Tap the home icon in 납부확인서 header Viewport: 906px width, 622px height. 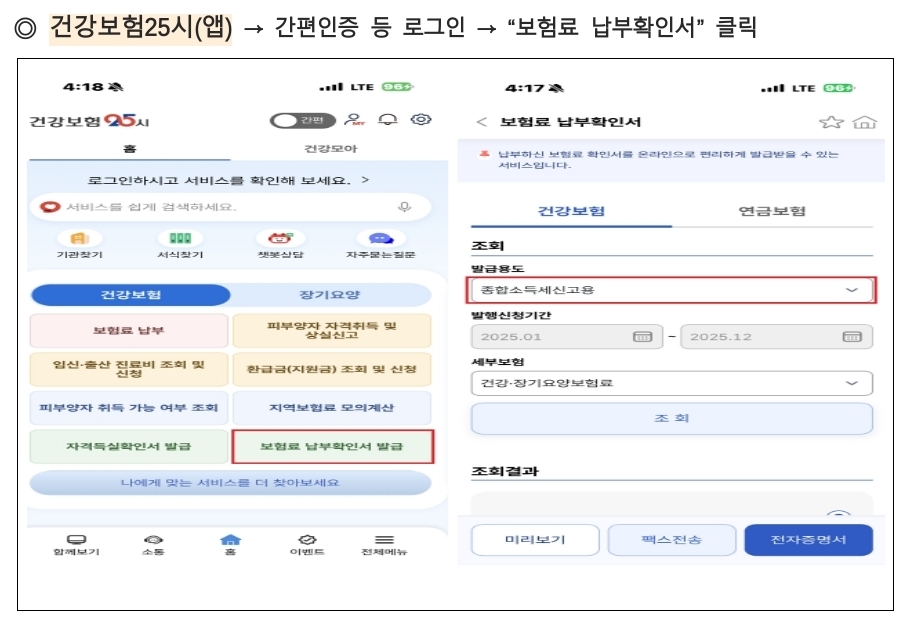[x=865, y=122]
